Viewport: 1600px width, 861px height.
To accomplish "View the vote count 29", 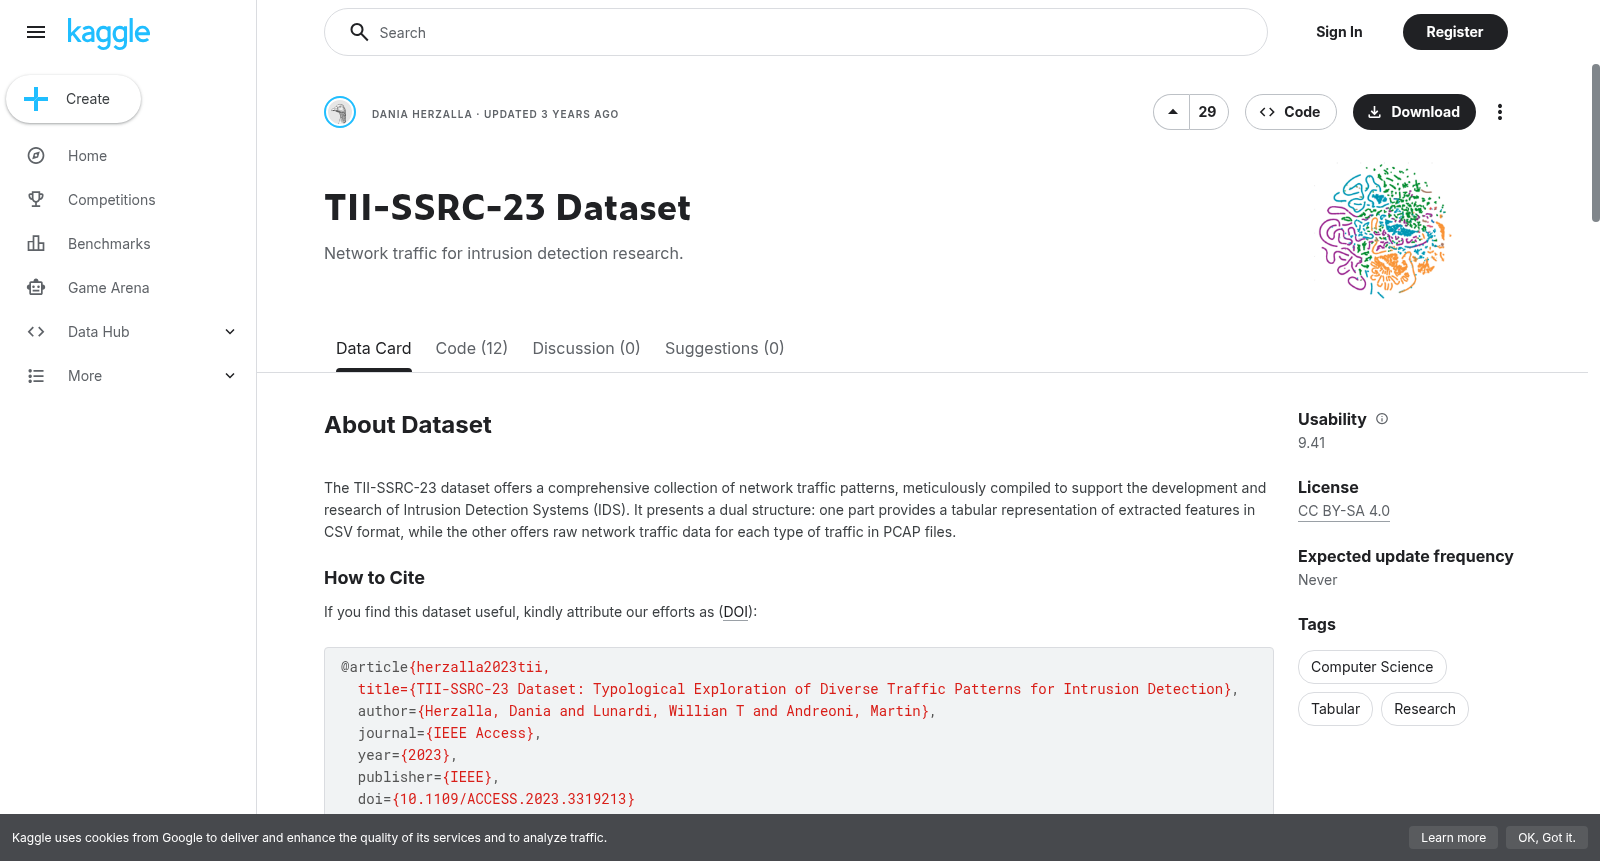I will (1208, 112).
